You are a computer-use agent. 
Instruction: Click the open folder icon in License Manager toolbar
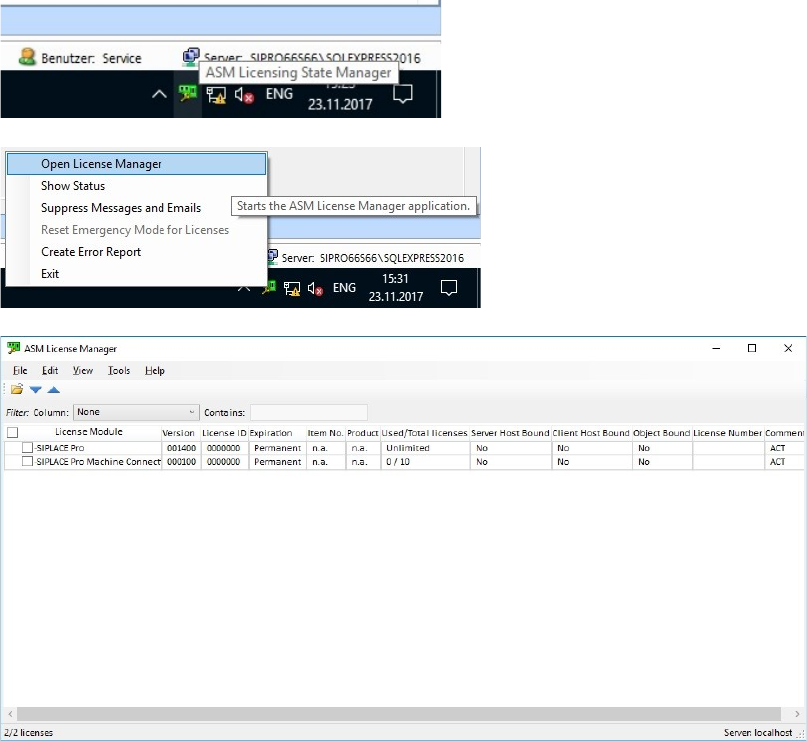pyautogui.click(x=17, y=389)
